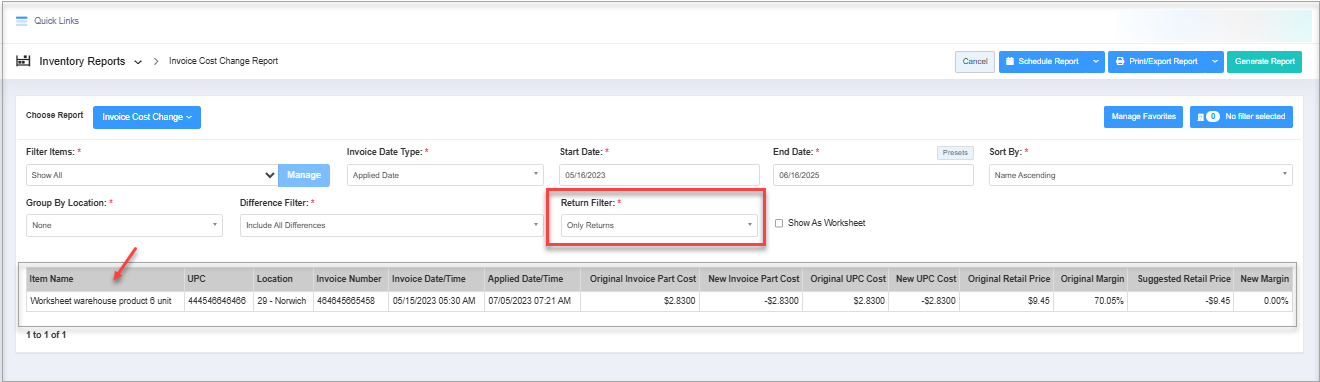Open the Sort By Name Ascending dropdown
1320x382 pixels.
point(1140,175)
